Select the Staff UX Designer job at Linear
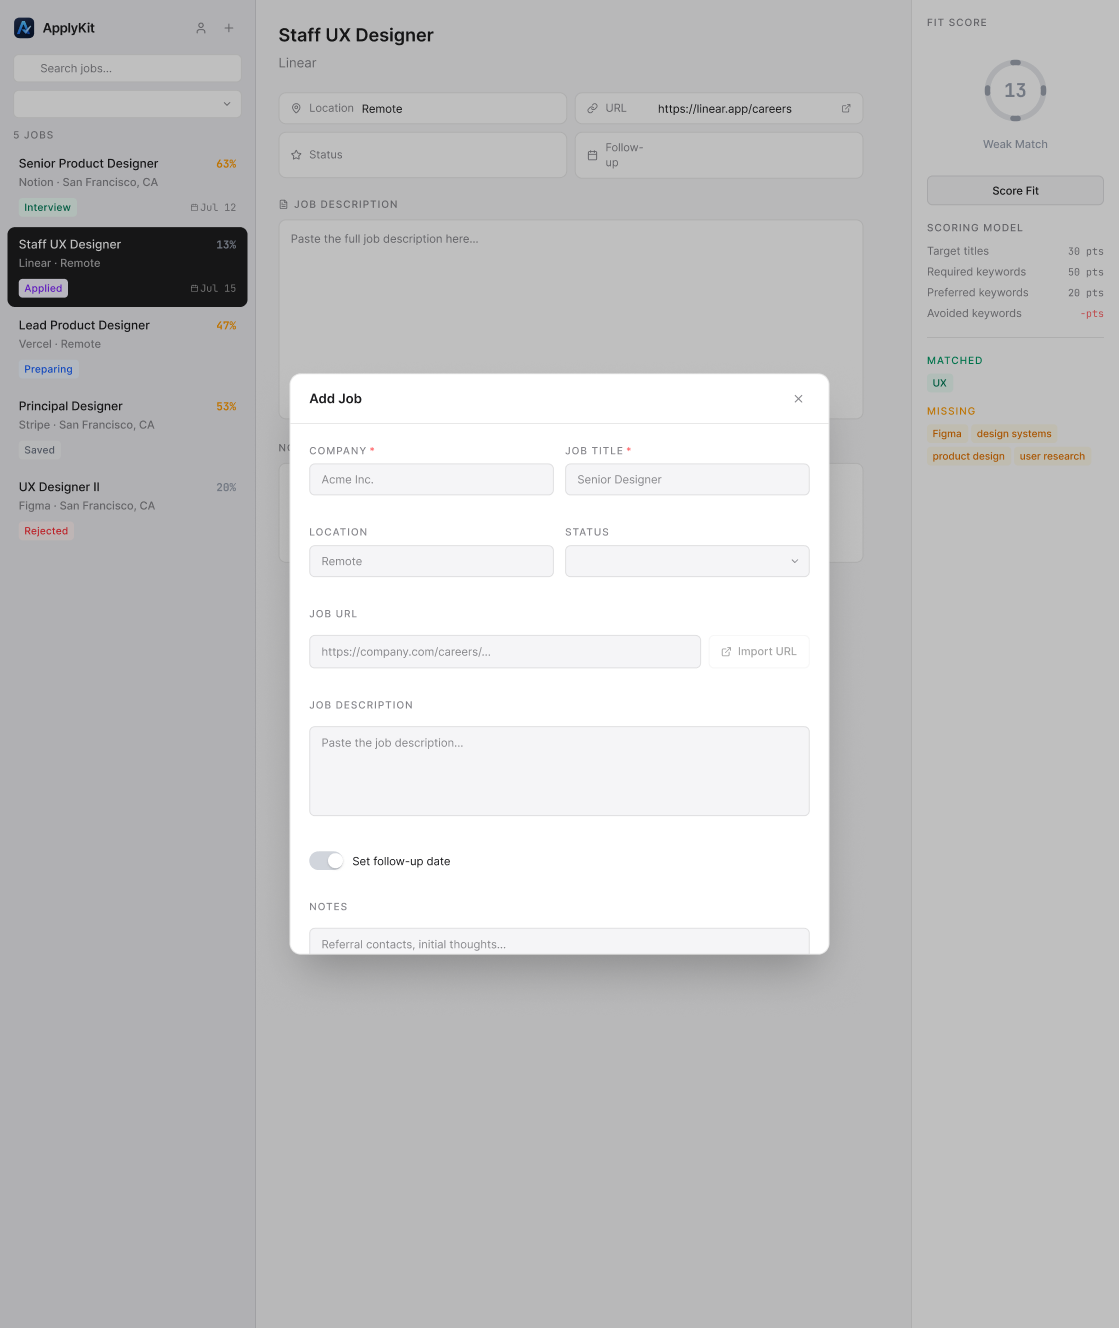Image resolution: width=1119 pixels, height=1328 pixels. [127, 266]
